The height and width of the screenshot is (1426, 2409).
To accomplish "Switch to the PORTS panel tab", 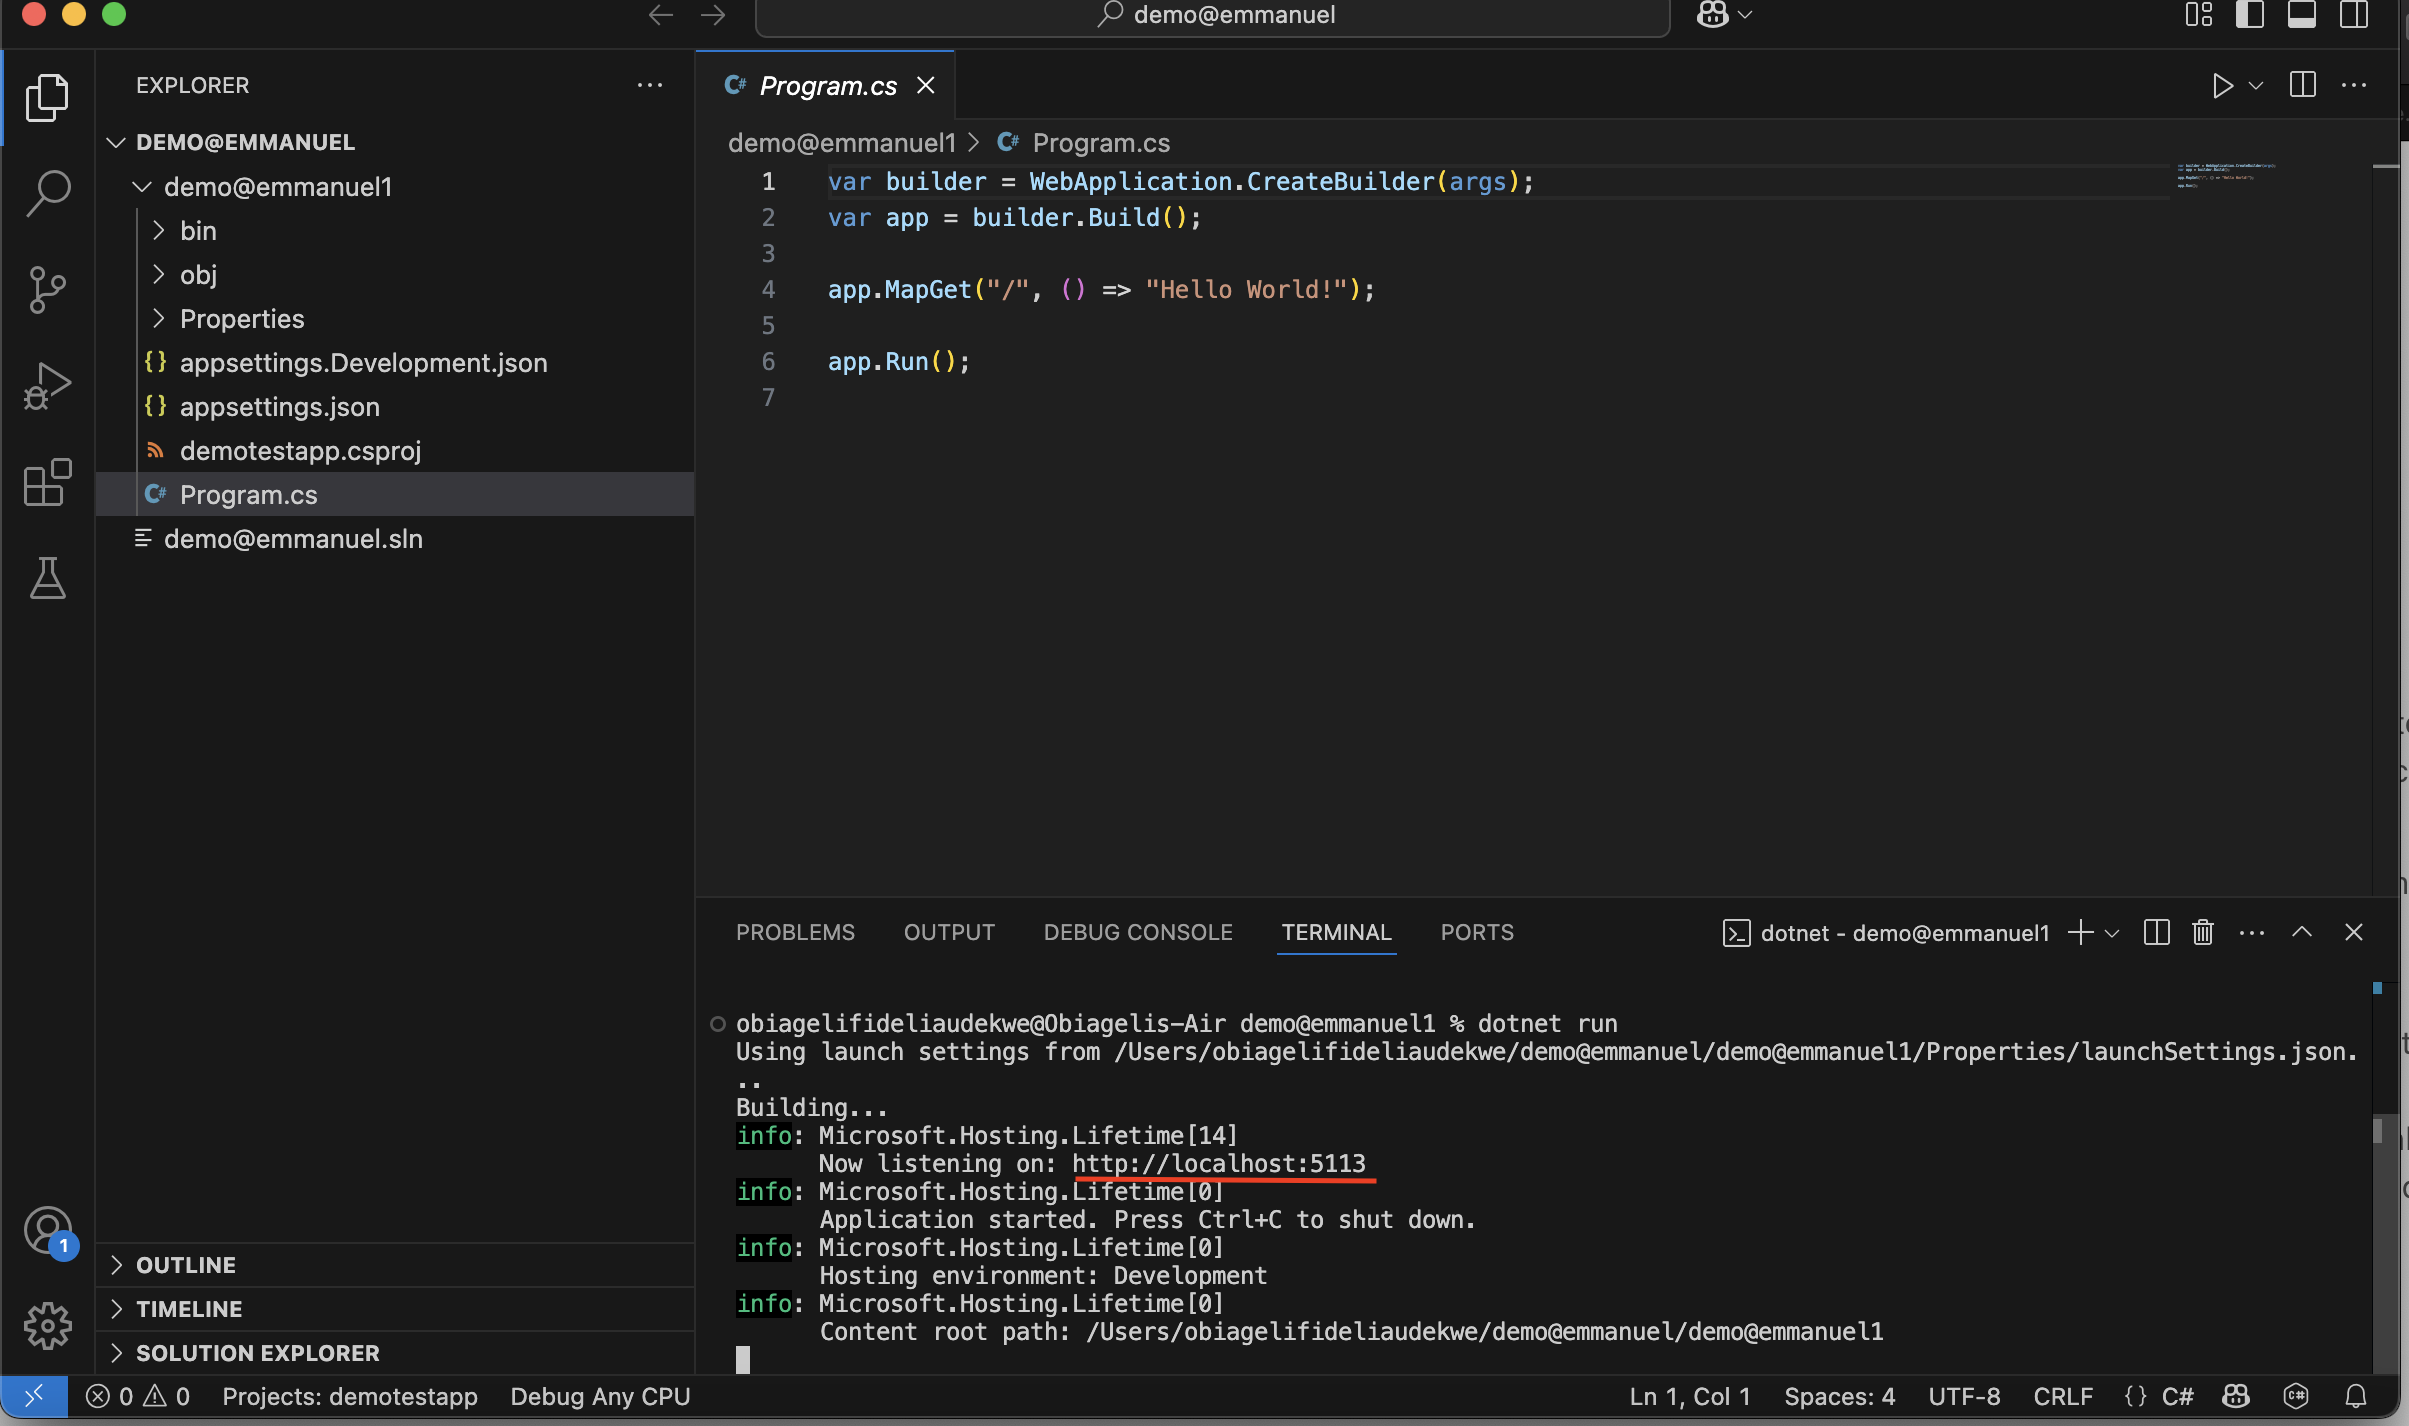I will coord(1477,932).
